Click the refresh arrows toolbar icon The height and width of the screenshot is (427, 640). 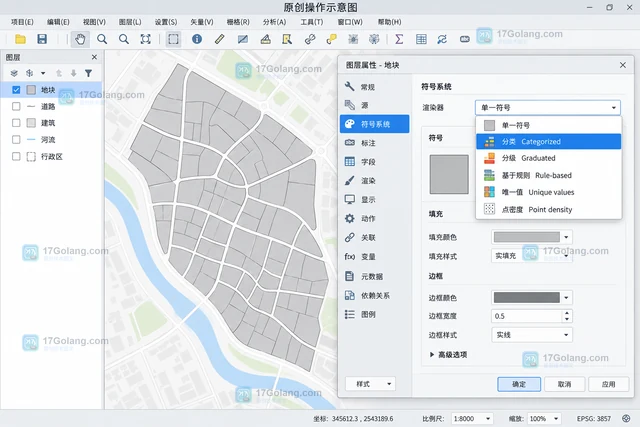442,39
